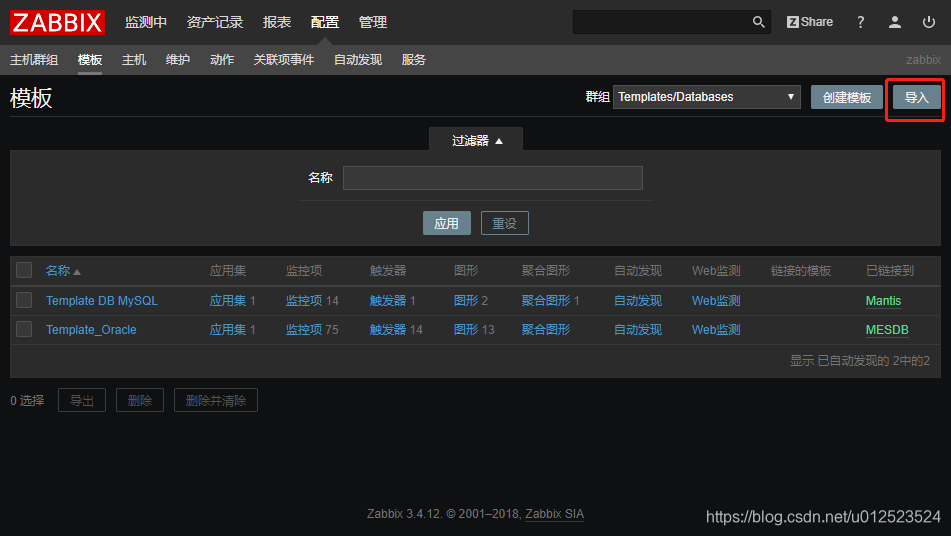Open the Zabbix SIA footer link
This screenshot has width=951, height=536.
554,514
